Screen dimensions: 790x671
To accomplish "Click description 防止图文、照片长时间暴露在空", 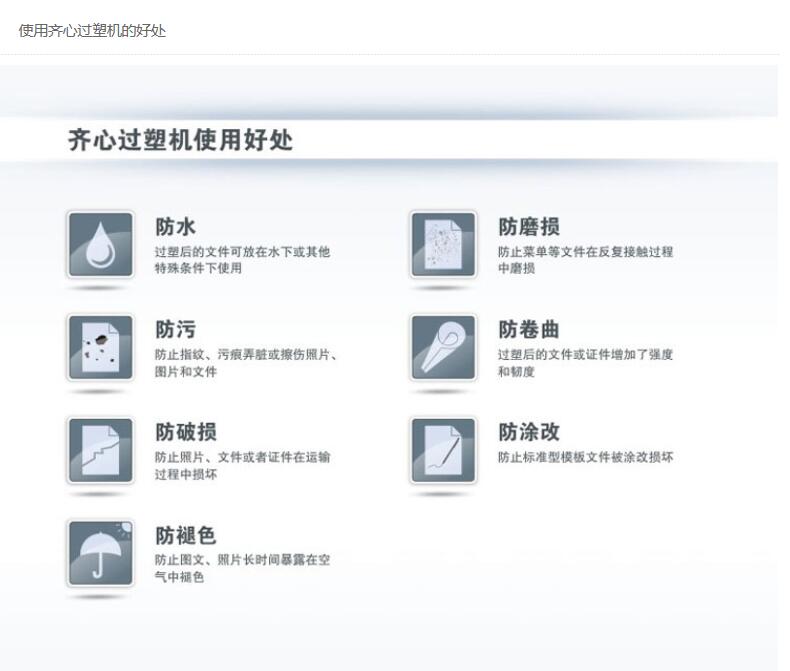I will pyautogui.click(x=242, y=560).
